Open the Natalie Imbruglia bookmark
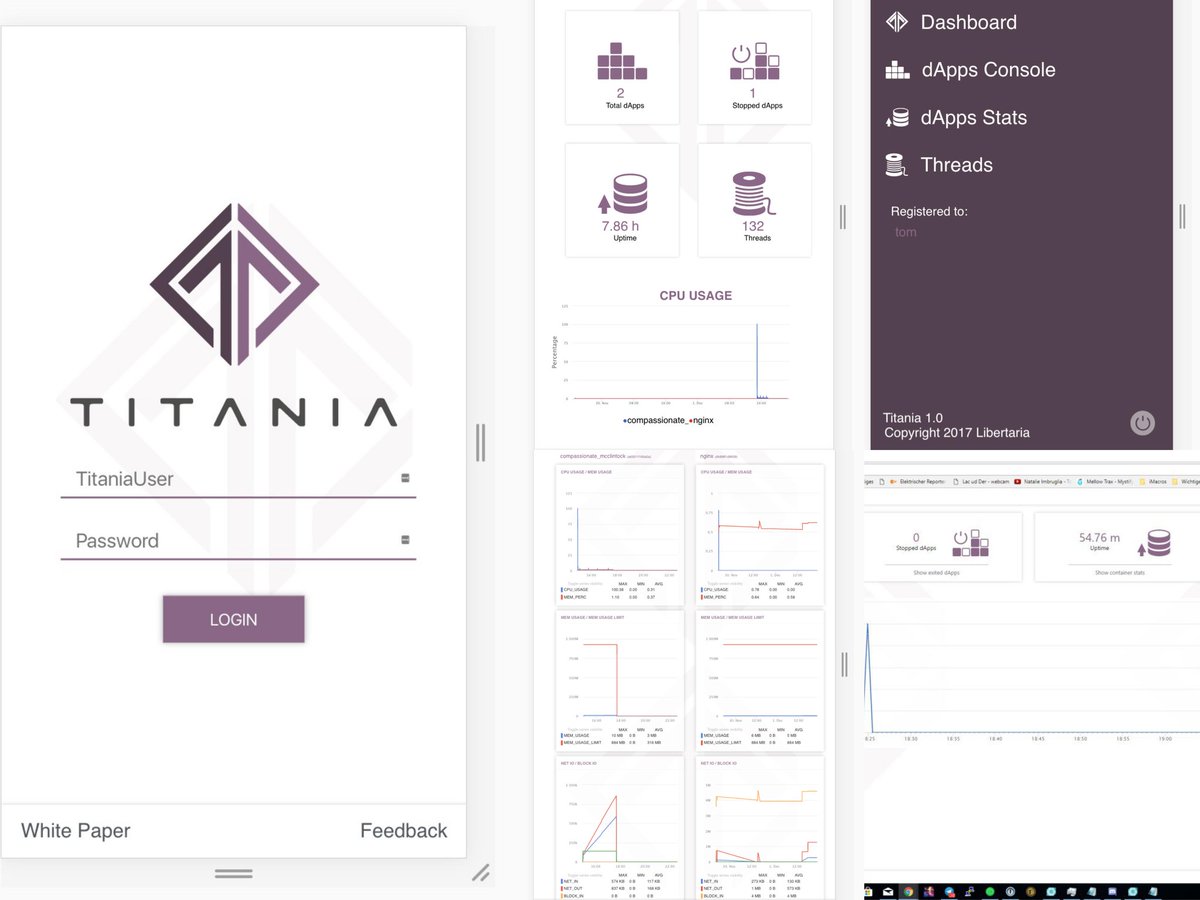Image resolution: width=1200 pixels, height=900 pixels. click(x=1042, y=481)
